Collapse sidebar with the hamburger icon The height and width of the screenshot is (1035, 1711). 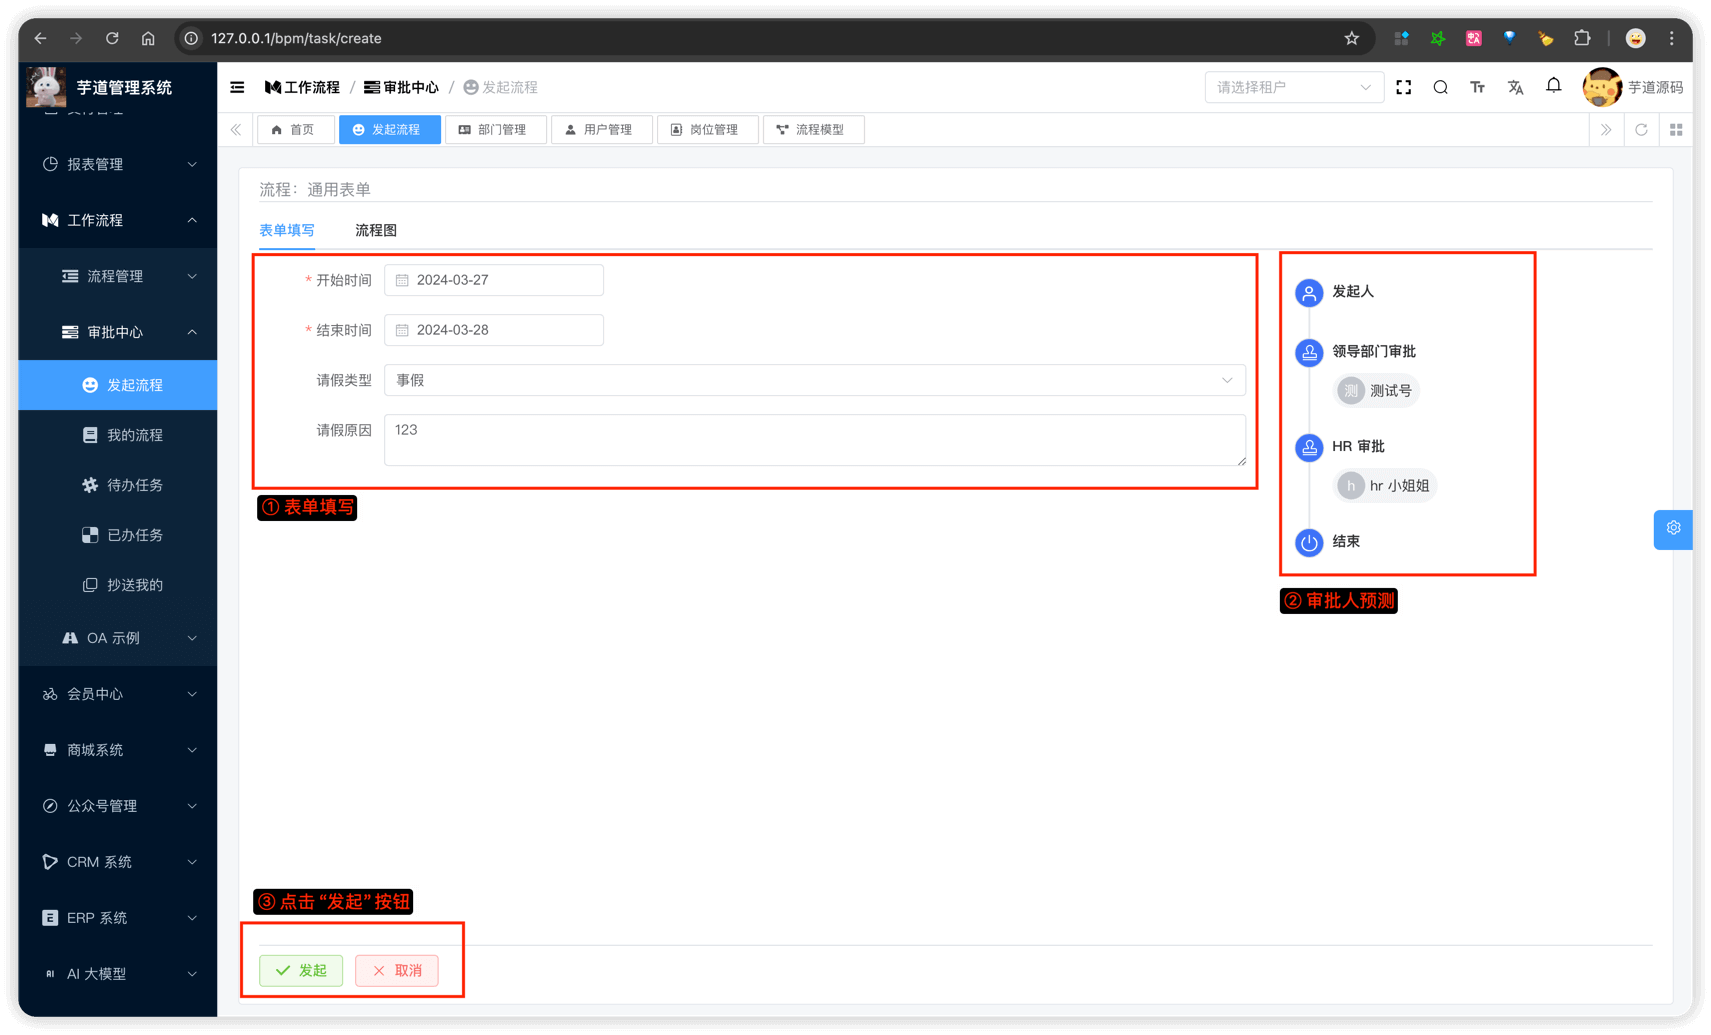coord(237,88)
